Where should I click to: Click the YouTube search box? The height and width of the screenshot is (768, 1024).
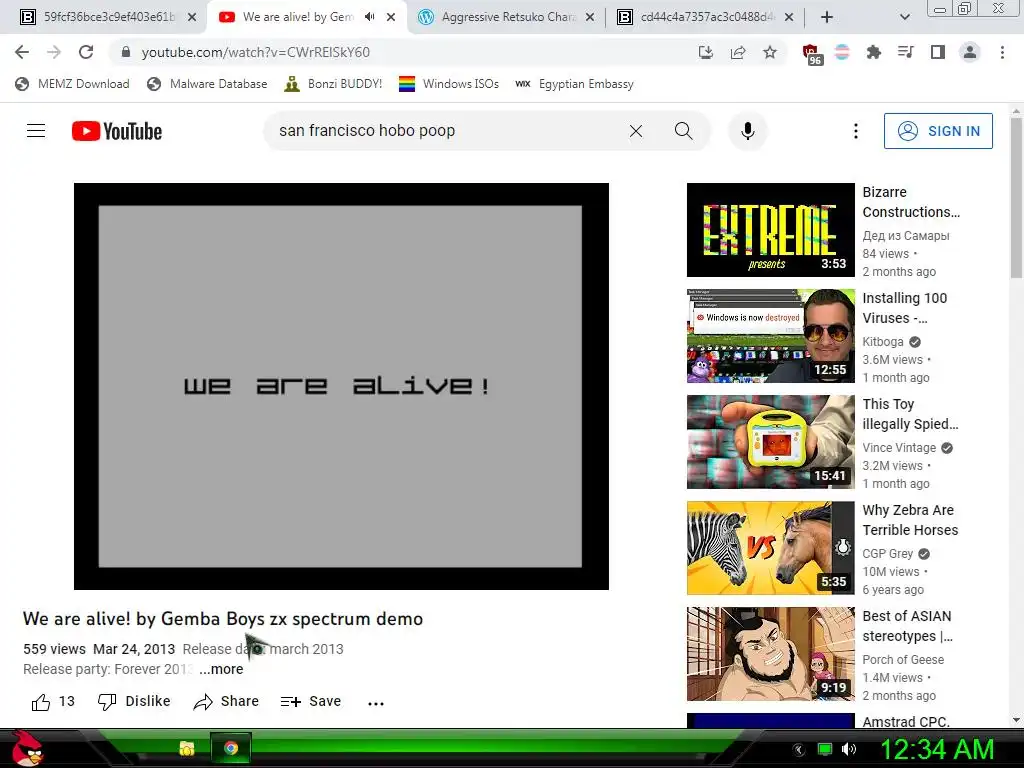444,131
